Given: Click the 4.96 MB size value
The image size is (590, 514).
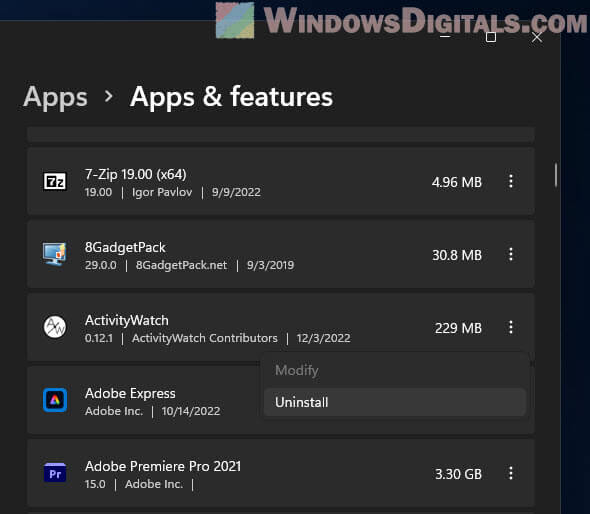Looking at the screenshot, I should pos(457,182).
